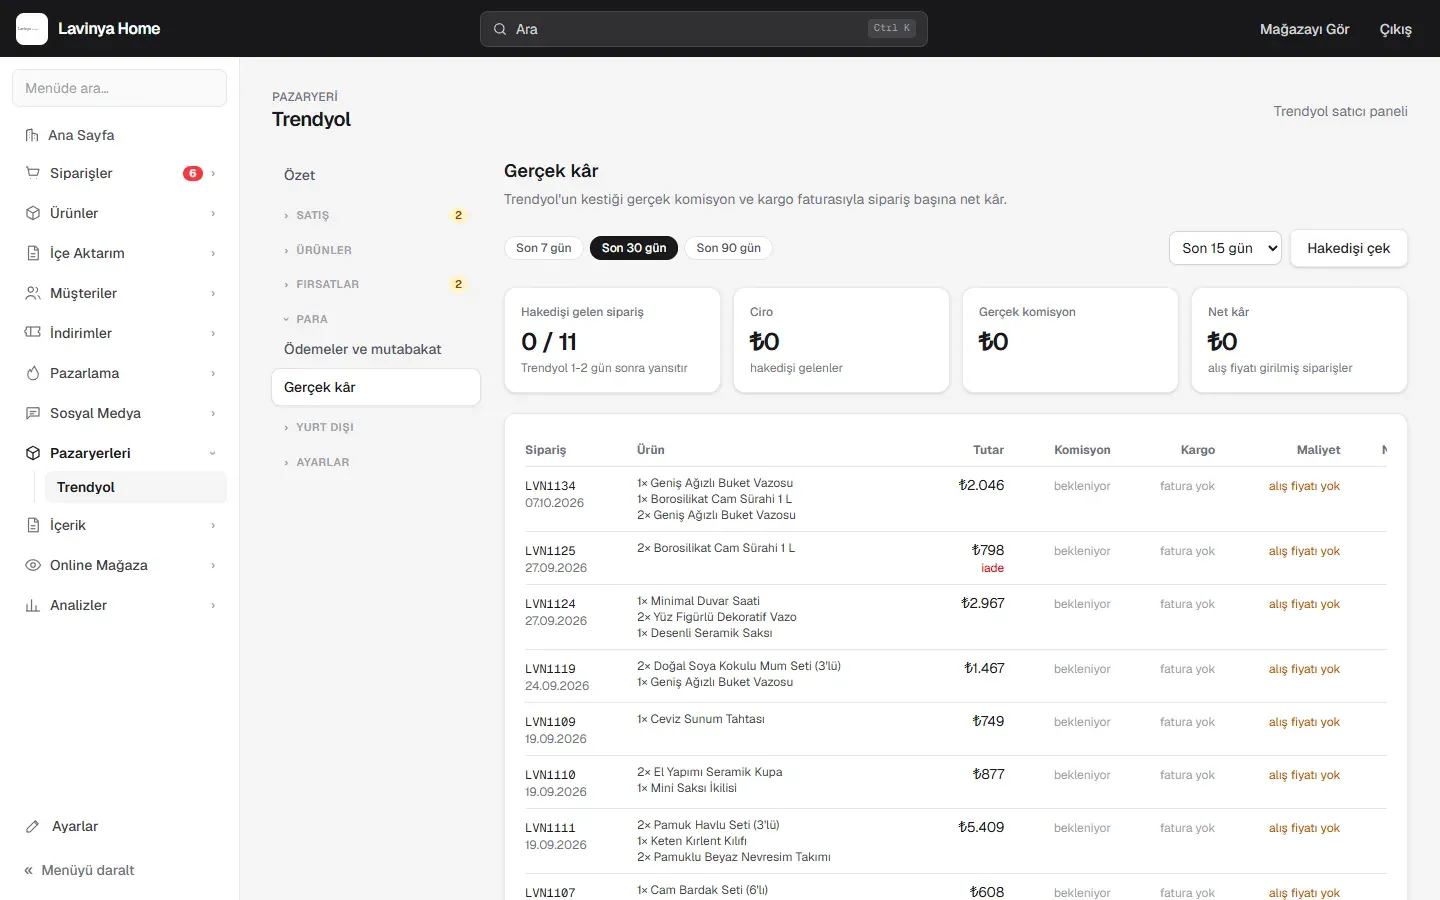The width and height of the screenshot is (1440, 900).
Task: Click the Online Mağaza eye icon
Action: [32, 565]
